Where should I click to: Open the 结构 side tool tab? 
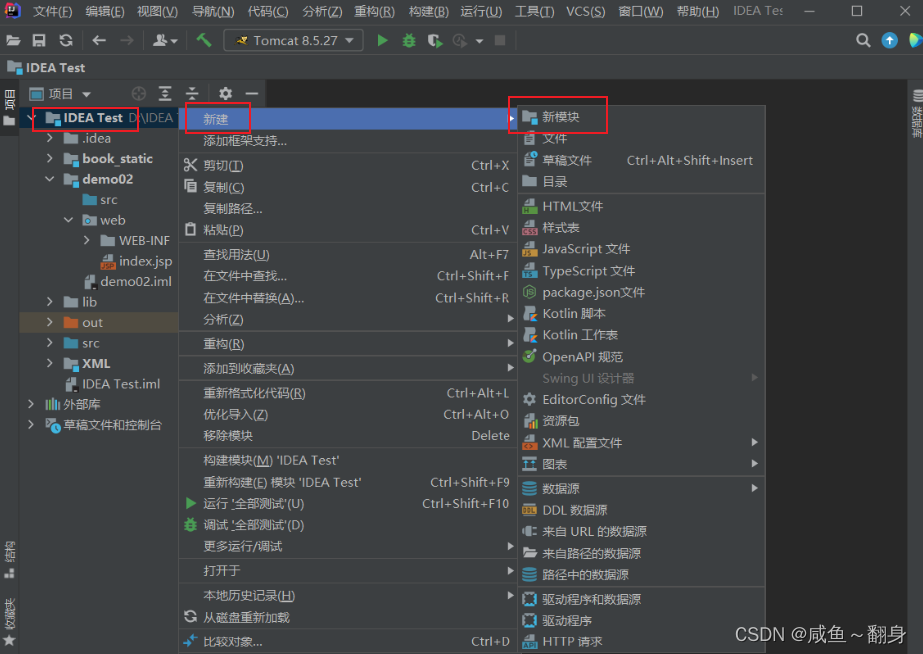pos(9,559)
